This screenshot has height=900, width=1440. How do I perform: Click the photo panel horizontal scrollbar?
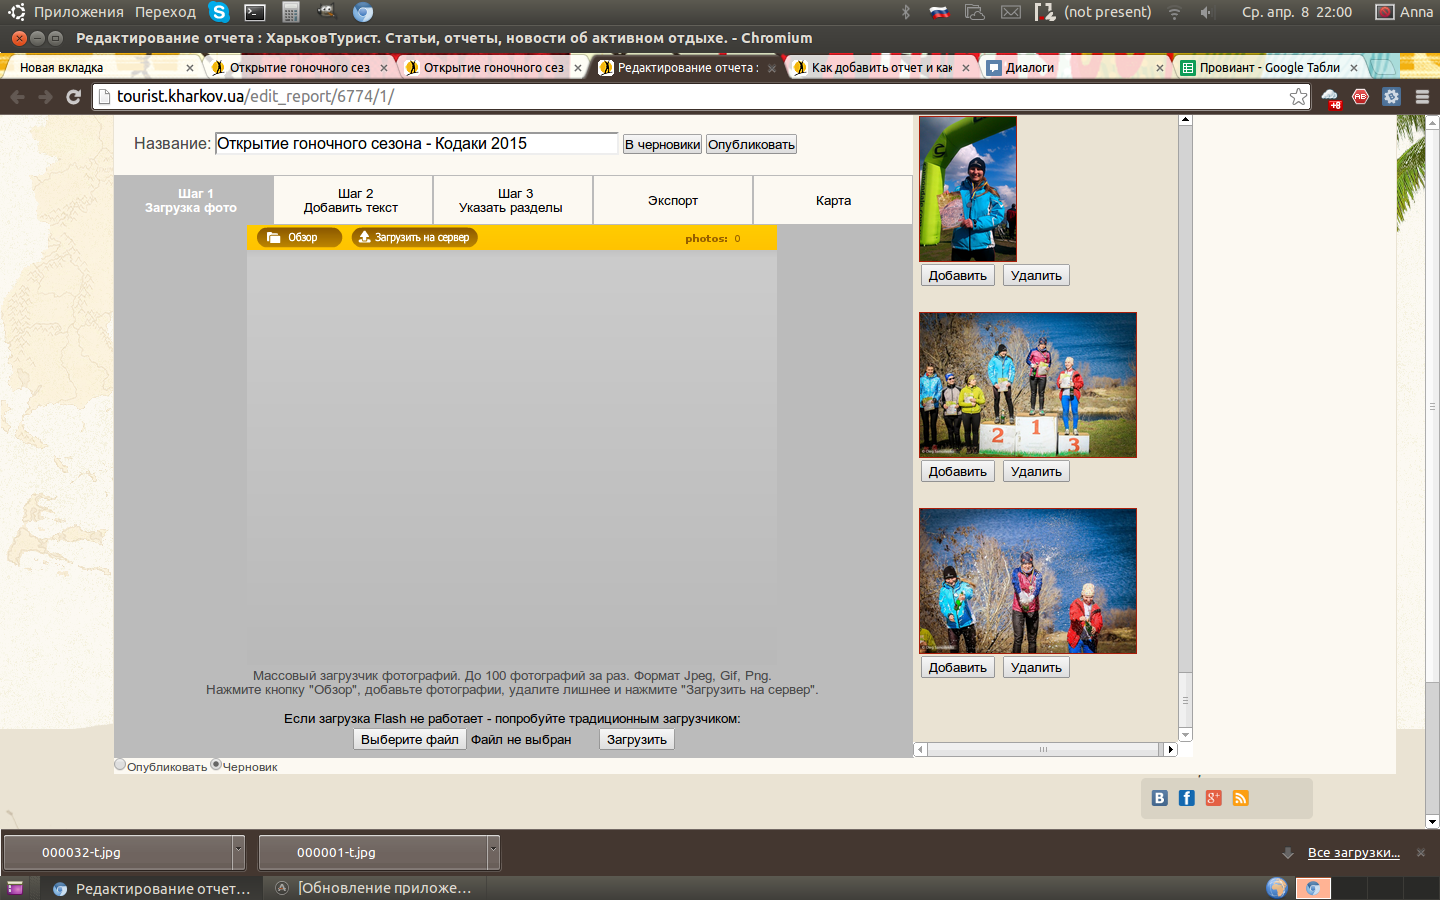1043,749
